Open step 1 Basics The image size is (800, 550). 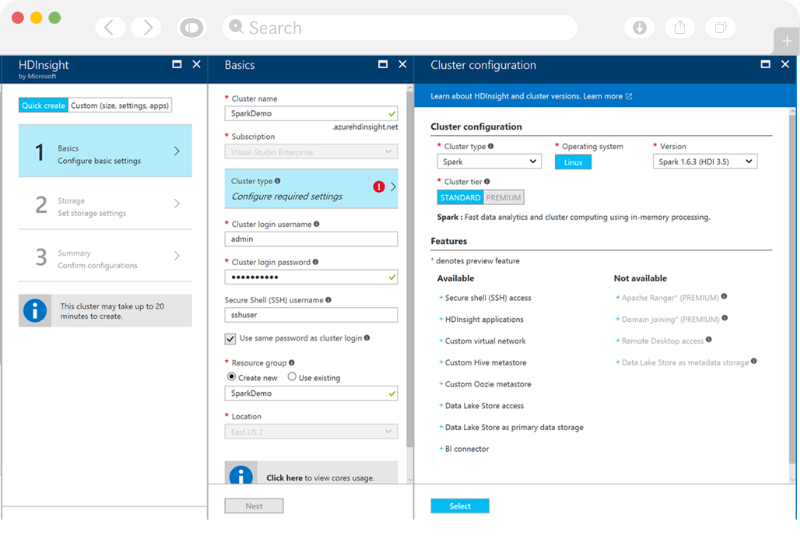[105, 151]
